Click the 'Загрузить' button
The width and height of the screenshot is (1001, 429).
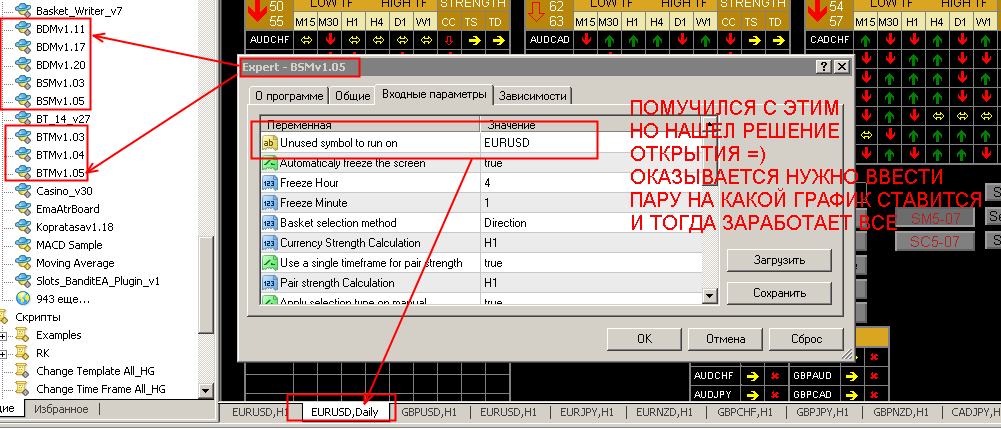pos(779,260)
